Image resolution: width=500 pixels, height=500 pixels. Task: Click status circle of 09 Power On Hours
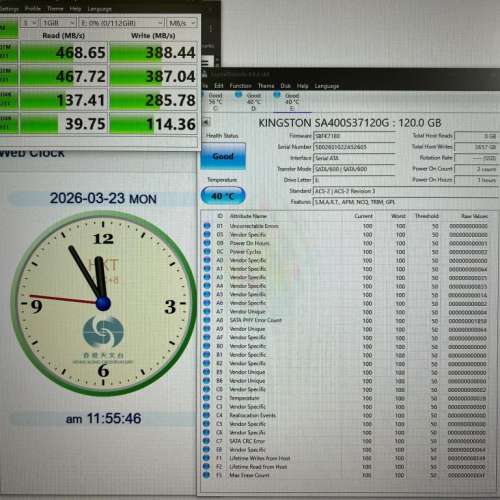[x=207, y=243]
